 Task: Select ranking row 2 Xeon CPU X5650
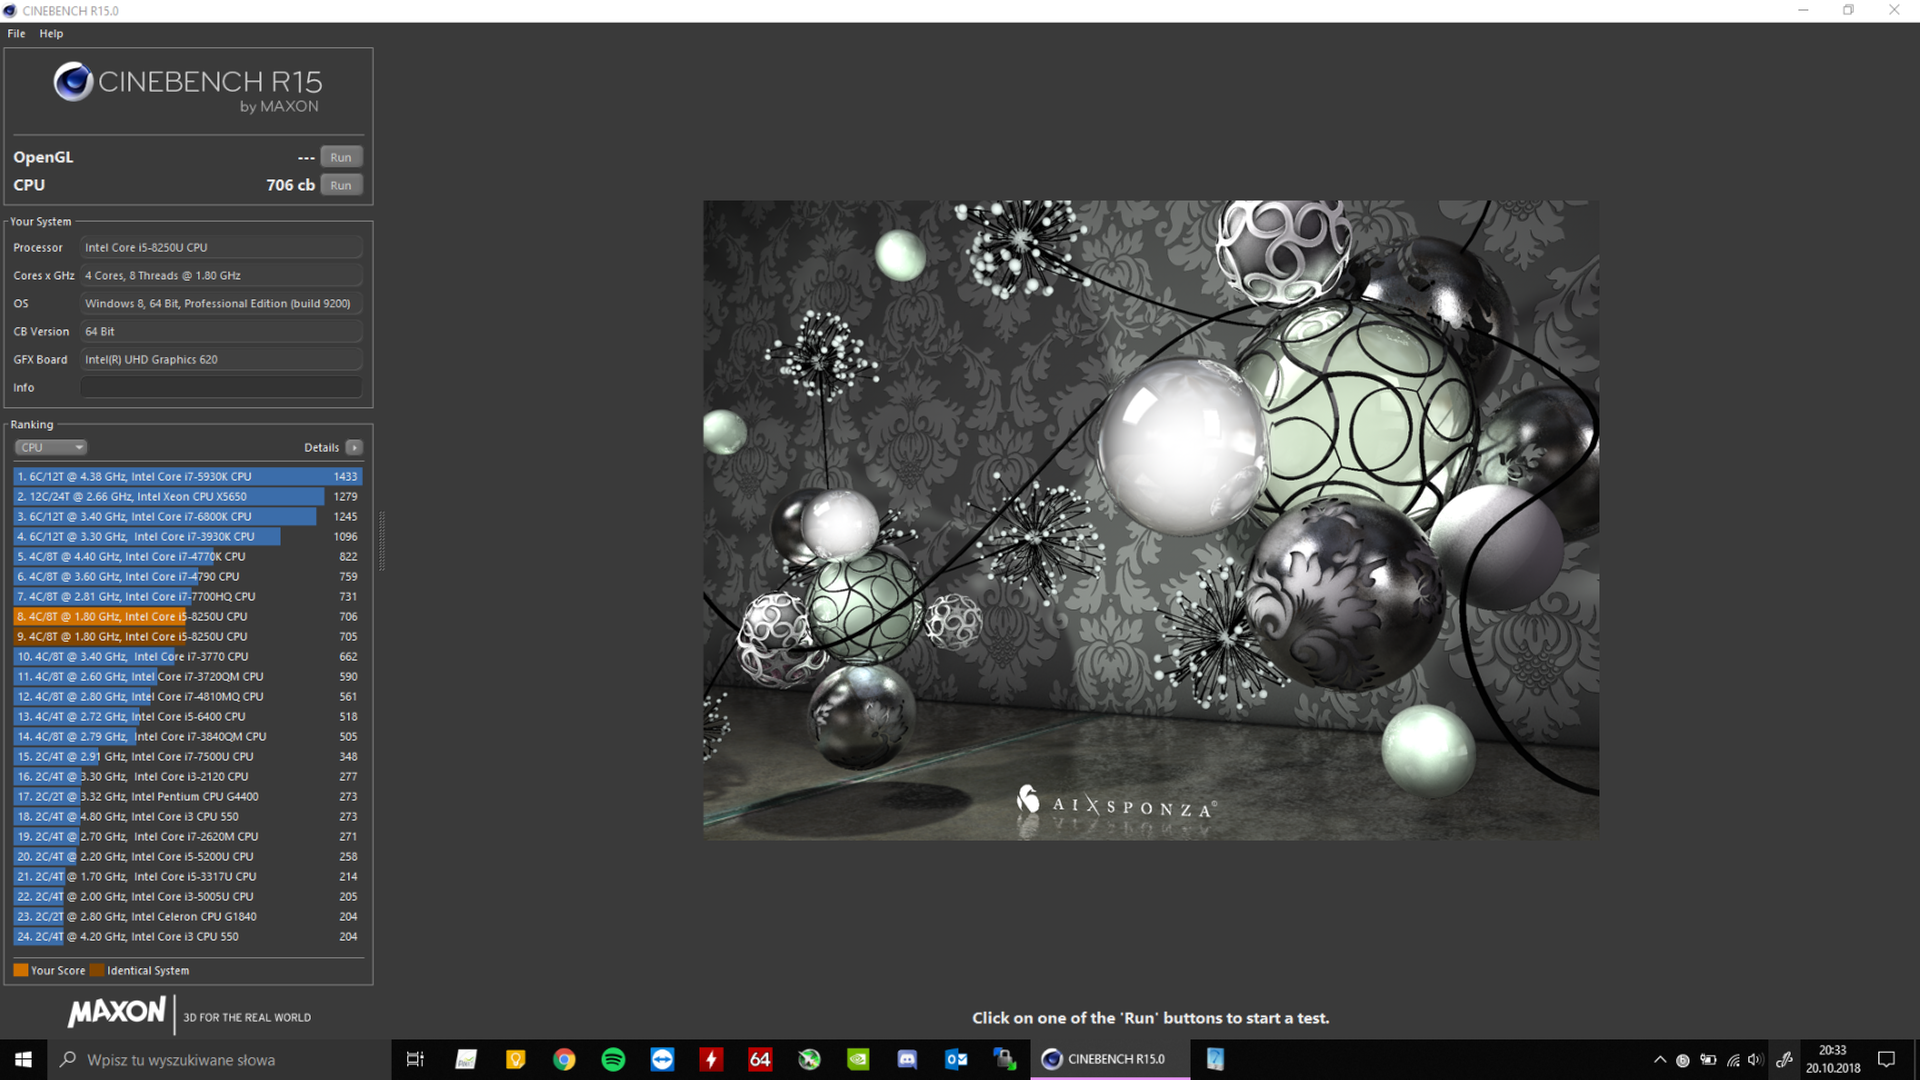(188, 496)
